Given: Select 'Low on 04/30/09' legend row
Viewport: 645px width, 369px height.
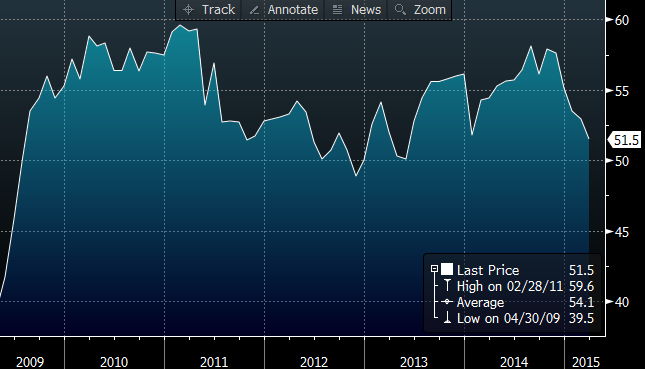Looking at the screenshot, I should pos(508,318).
